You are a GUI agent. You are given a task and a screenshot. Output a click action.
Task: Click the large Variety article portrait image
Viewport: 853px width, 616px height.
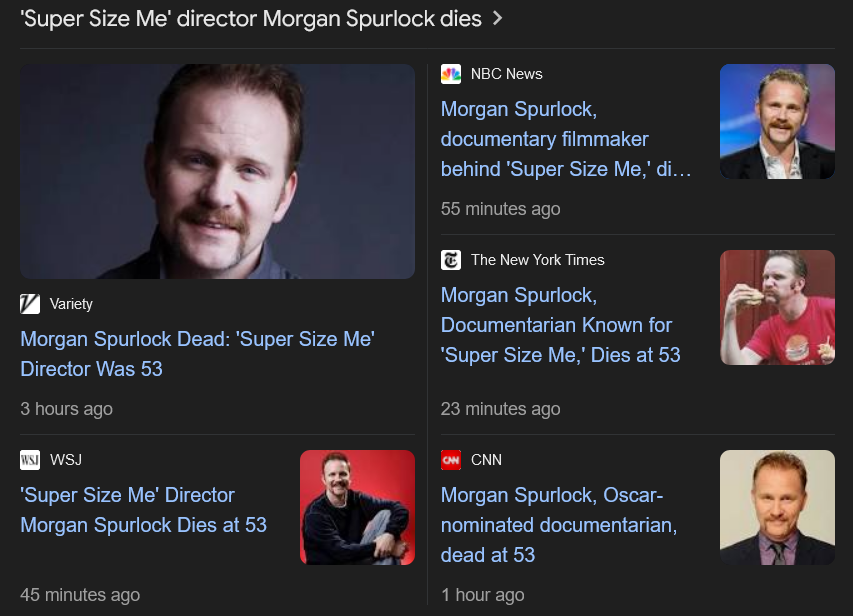tap(218, 171)
